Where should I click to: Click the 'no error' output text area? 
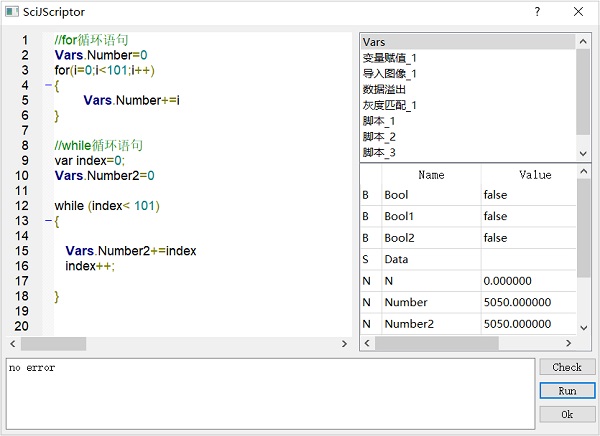tap(270, 394)
